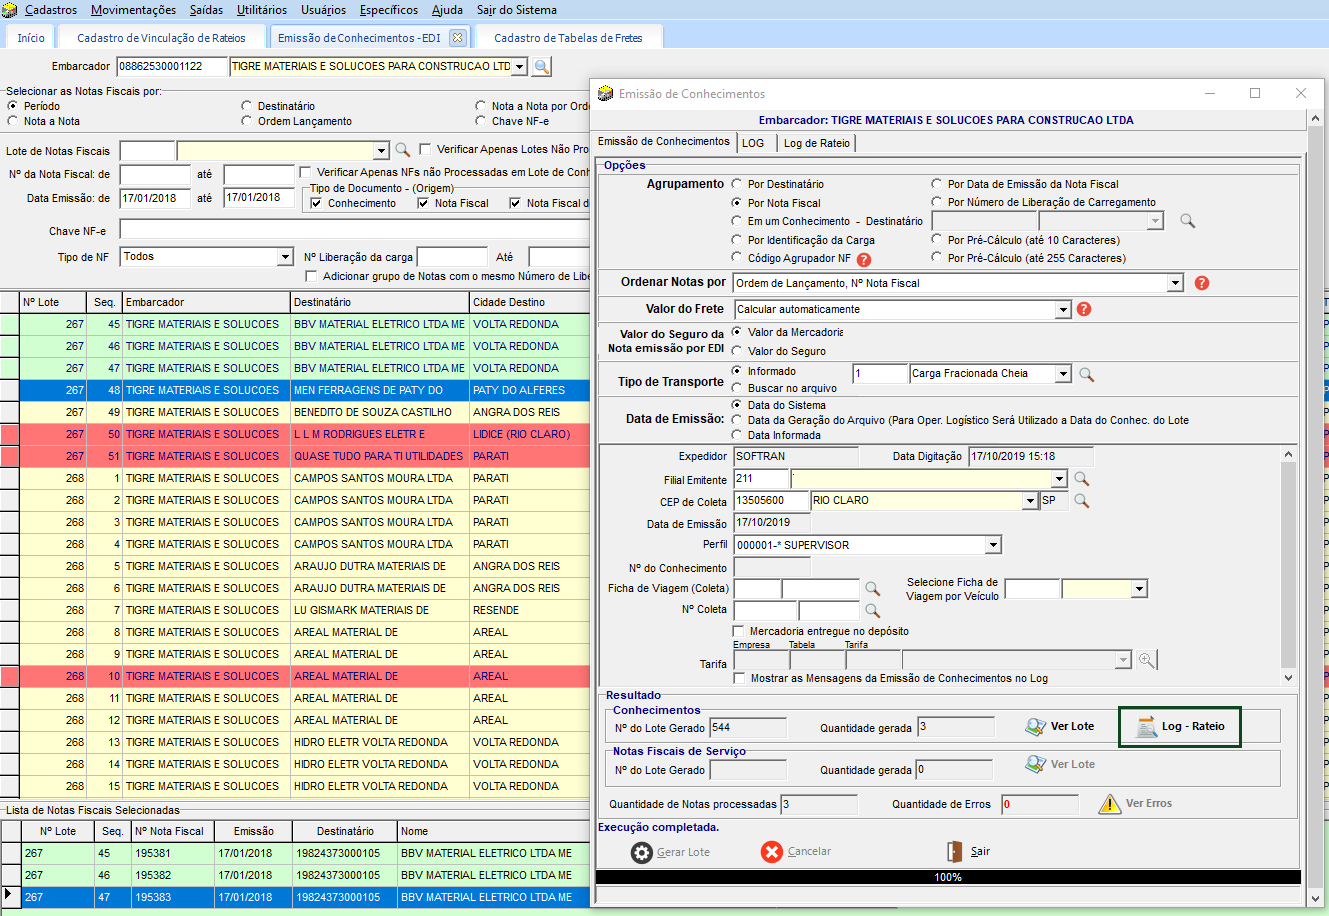
Task: Click the Log - Rateio button
Action: [x=1179, y=727]
